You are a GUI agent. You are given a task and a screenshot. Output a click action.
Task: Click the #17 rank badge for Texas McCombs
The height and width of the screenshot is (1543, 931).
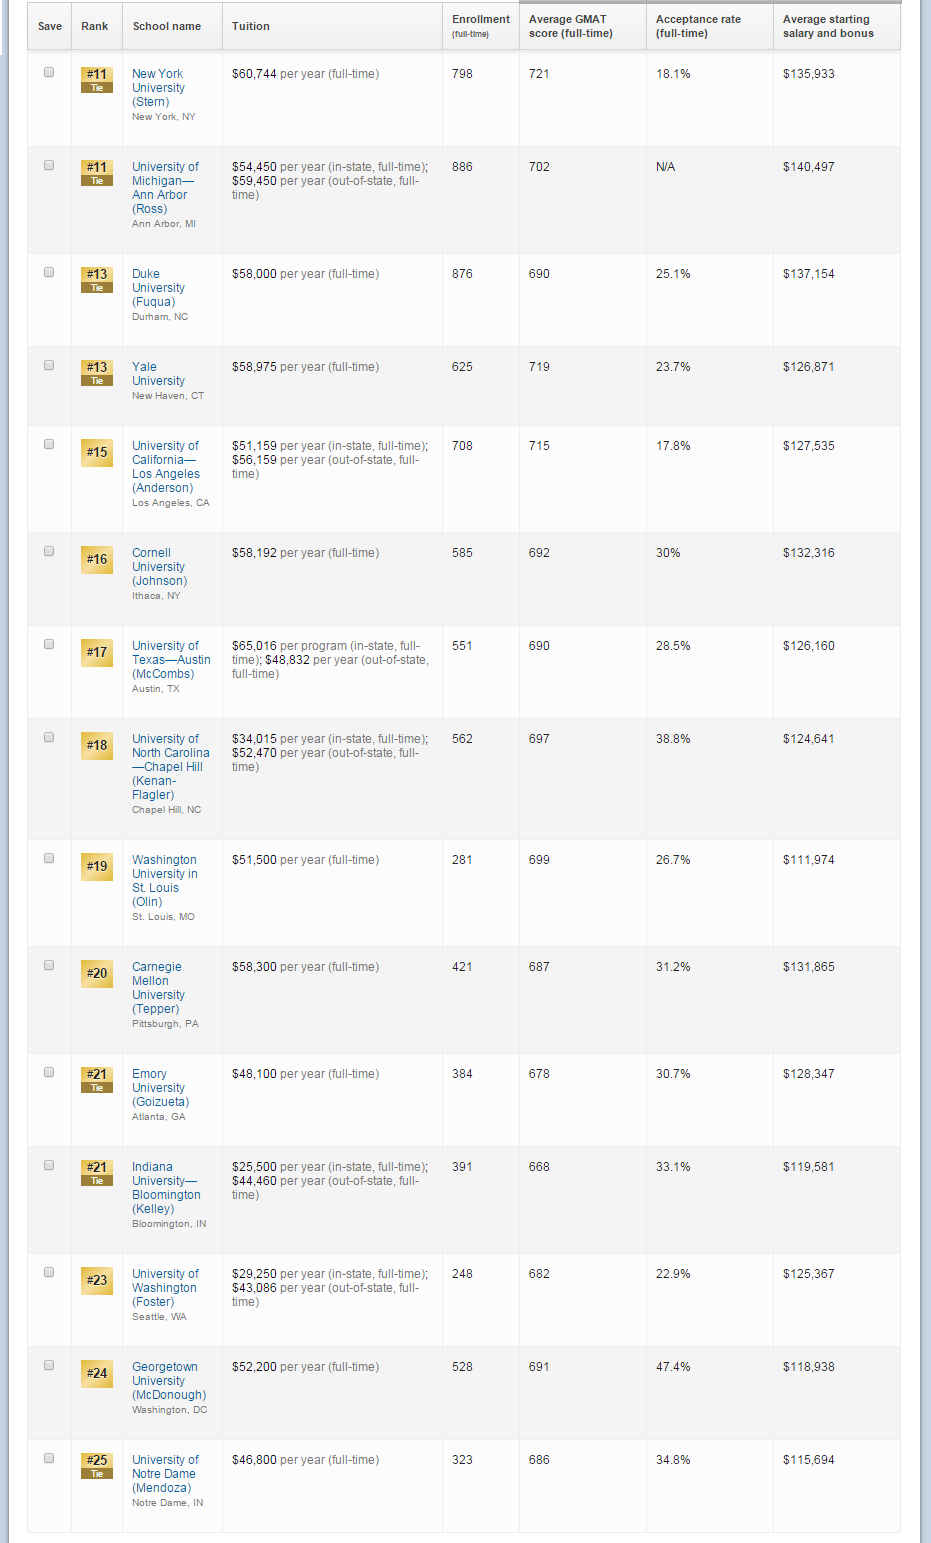click(x=96, y=653)
